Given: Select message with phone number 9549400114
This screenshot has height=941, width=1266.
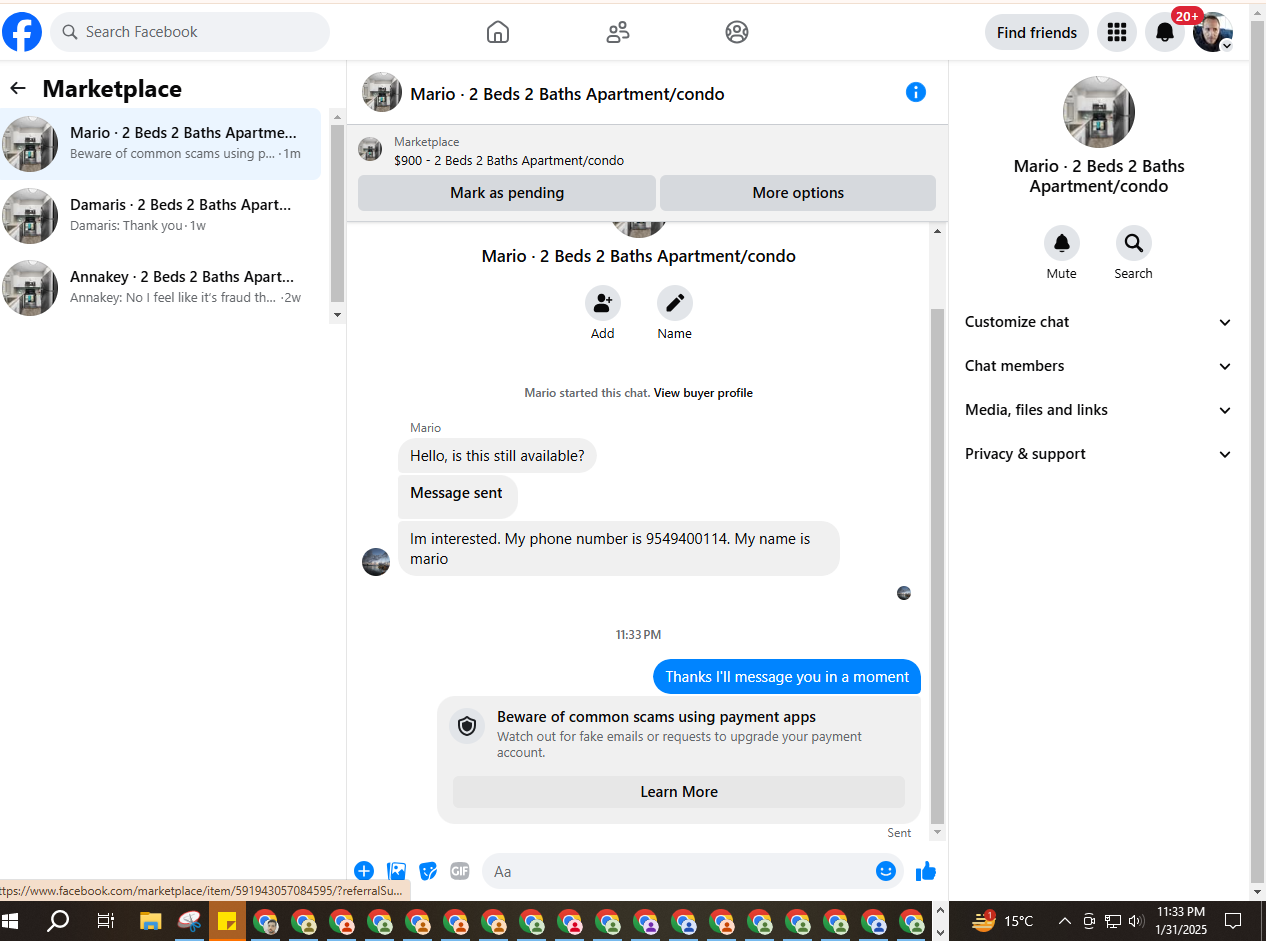Looking at the screenshot, I should [x=619, y=548].
